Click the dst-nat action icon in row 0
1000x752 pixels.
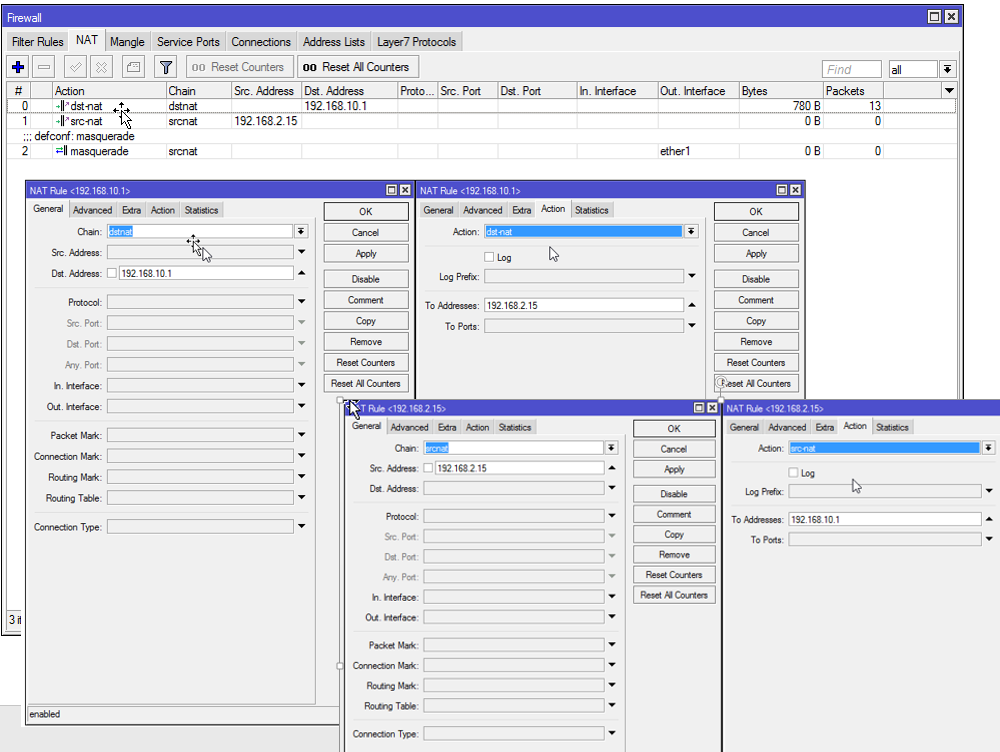coord(62,106)
